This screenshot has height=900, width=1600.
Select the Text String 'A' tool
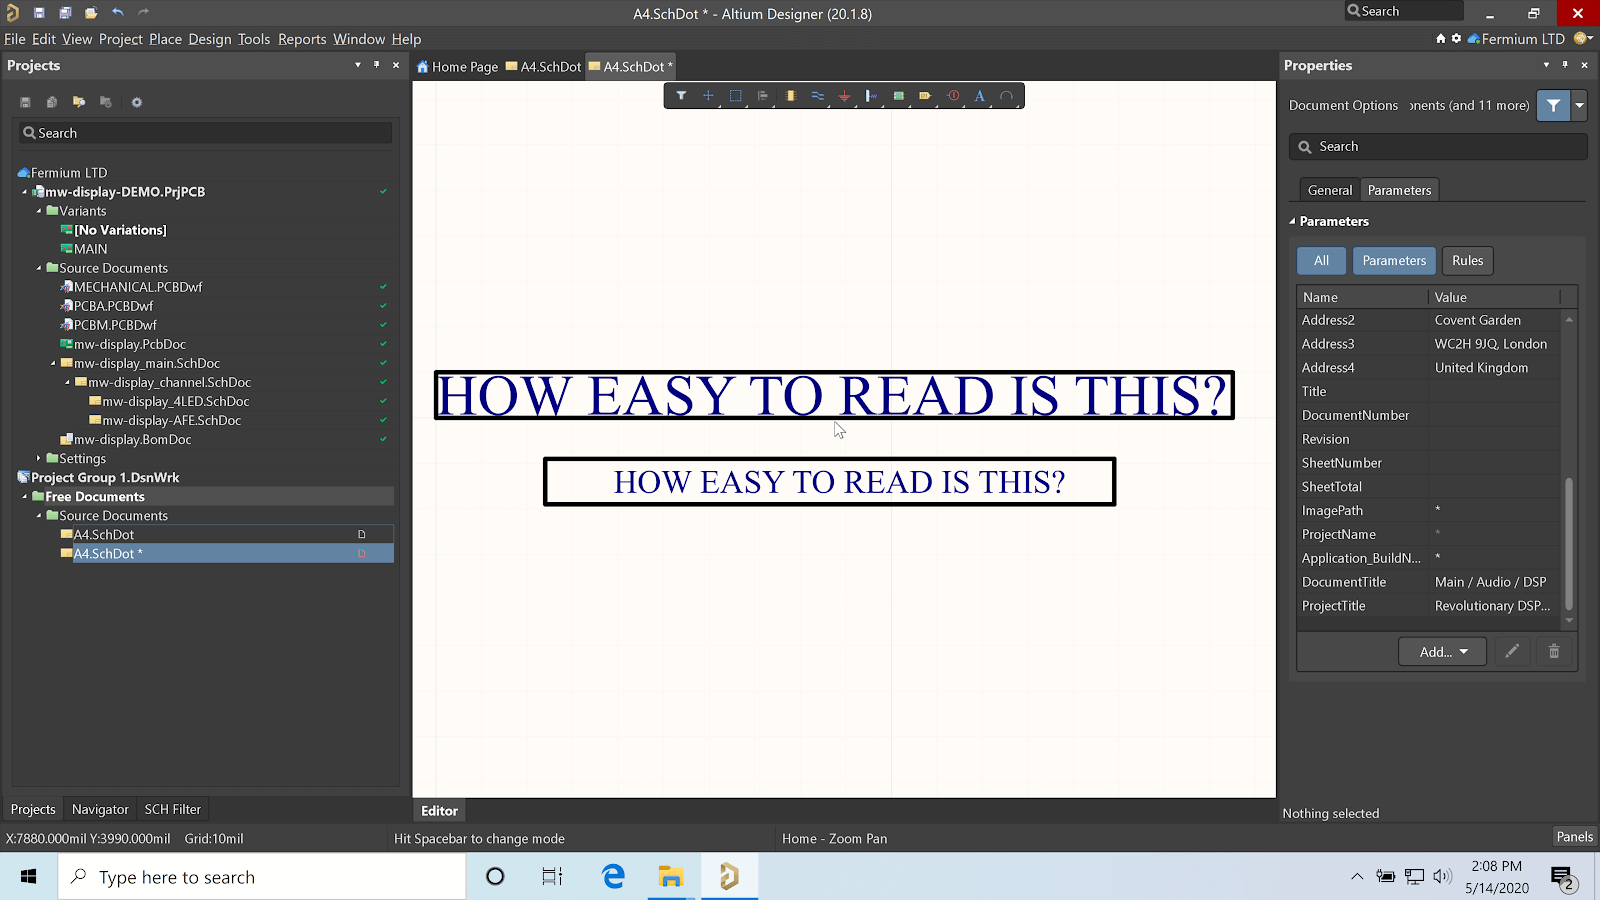point(980,96)
